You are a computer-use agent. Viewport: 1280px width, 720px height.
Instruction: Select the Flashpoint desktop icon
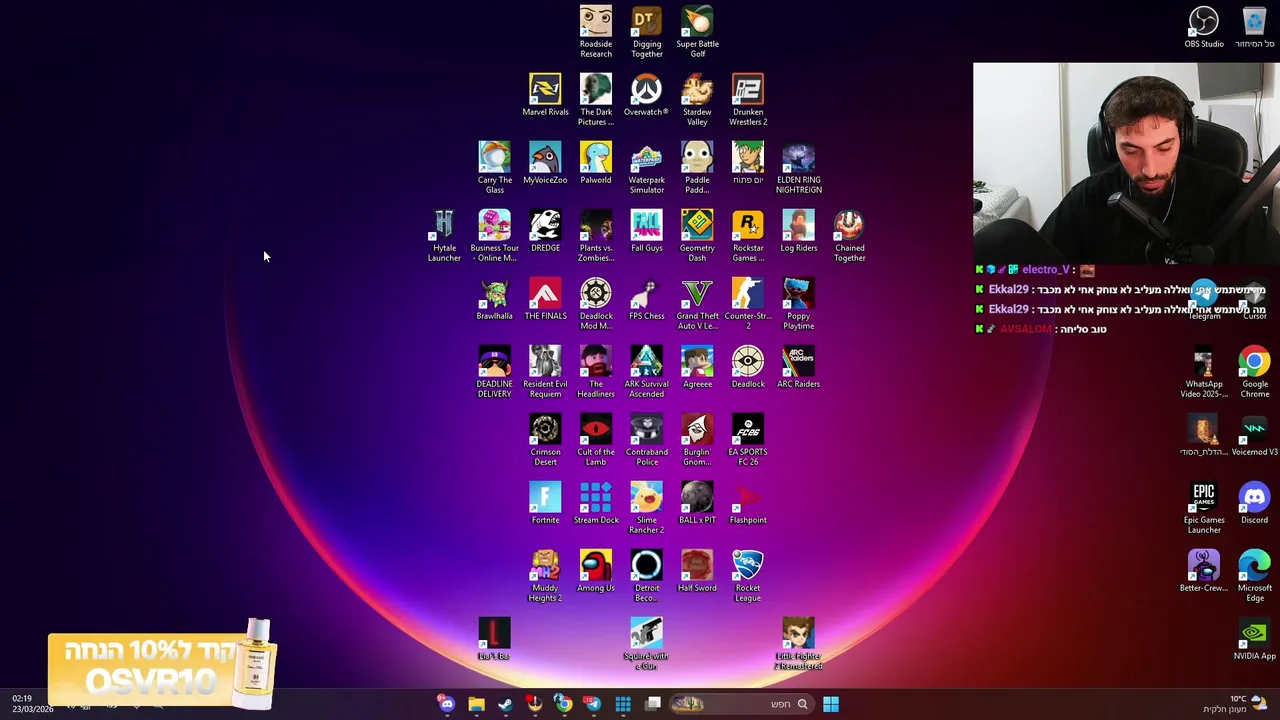pos(748,504)
